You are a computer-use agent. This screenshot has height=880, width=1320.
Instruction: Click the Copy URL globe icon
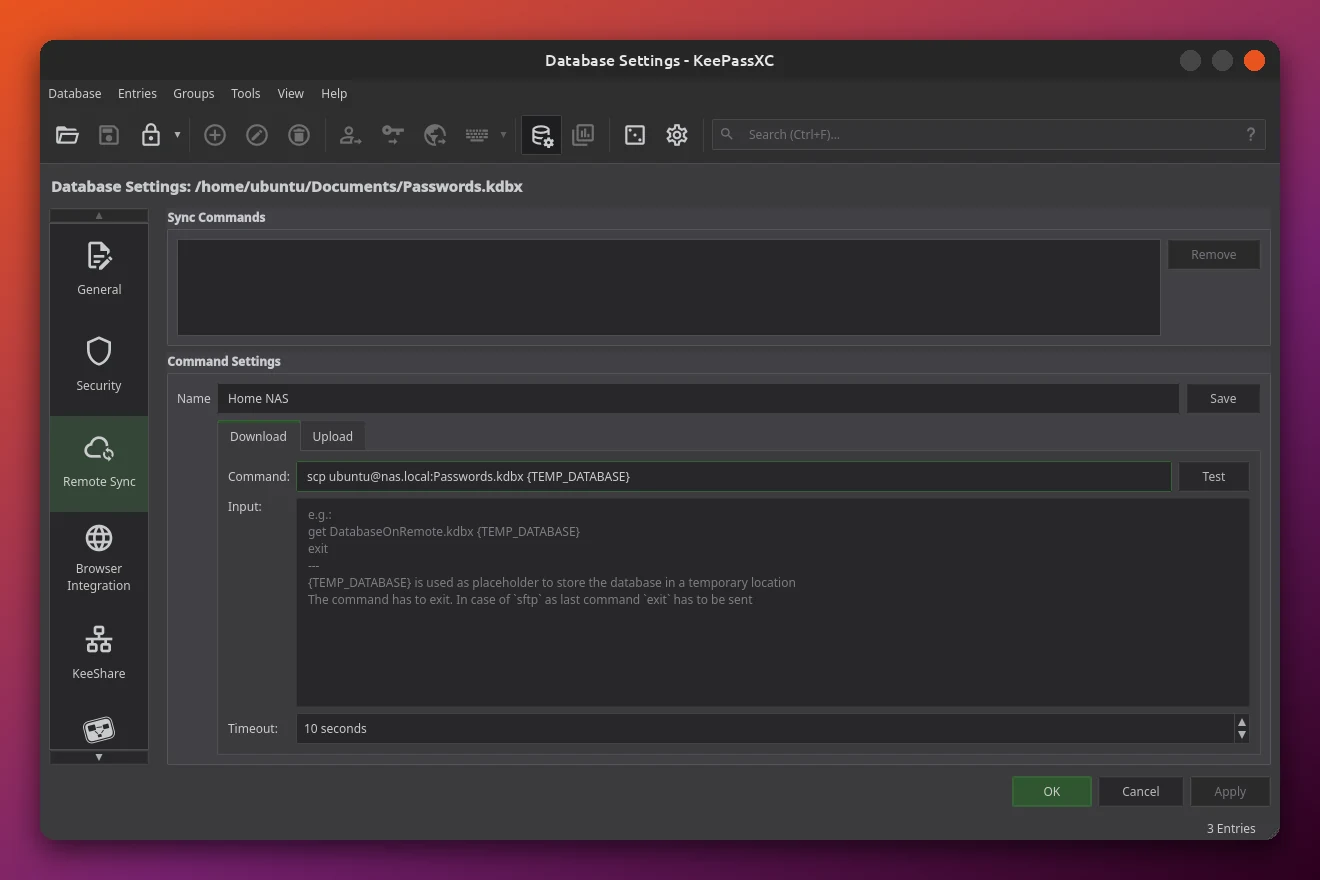pos(435,135)
